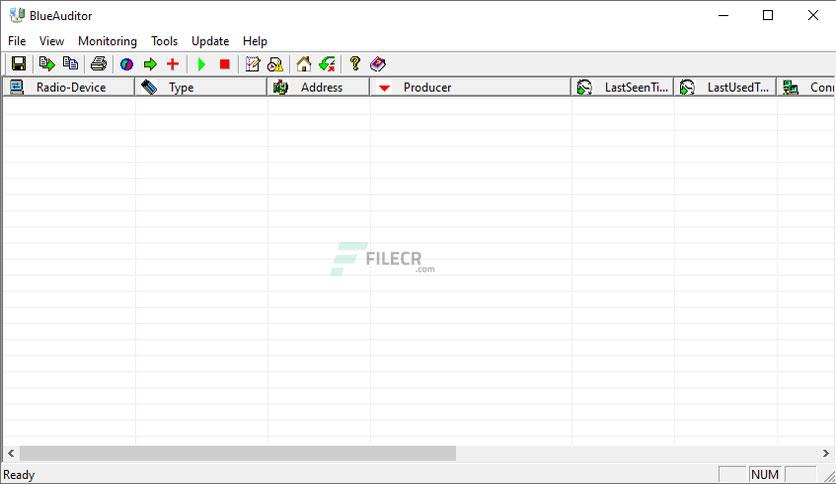Open the File menu
The width and height of the screenshot is (836, 484).
coord(17,41)
